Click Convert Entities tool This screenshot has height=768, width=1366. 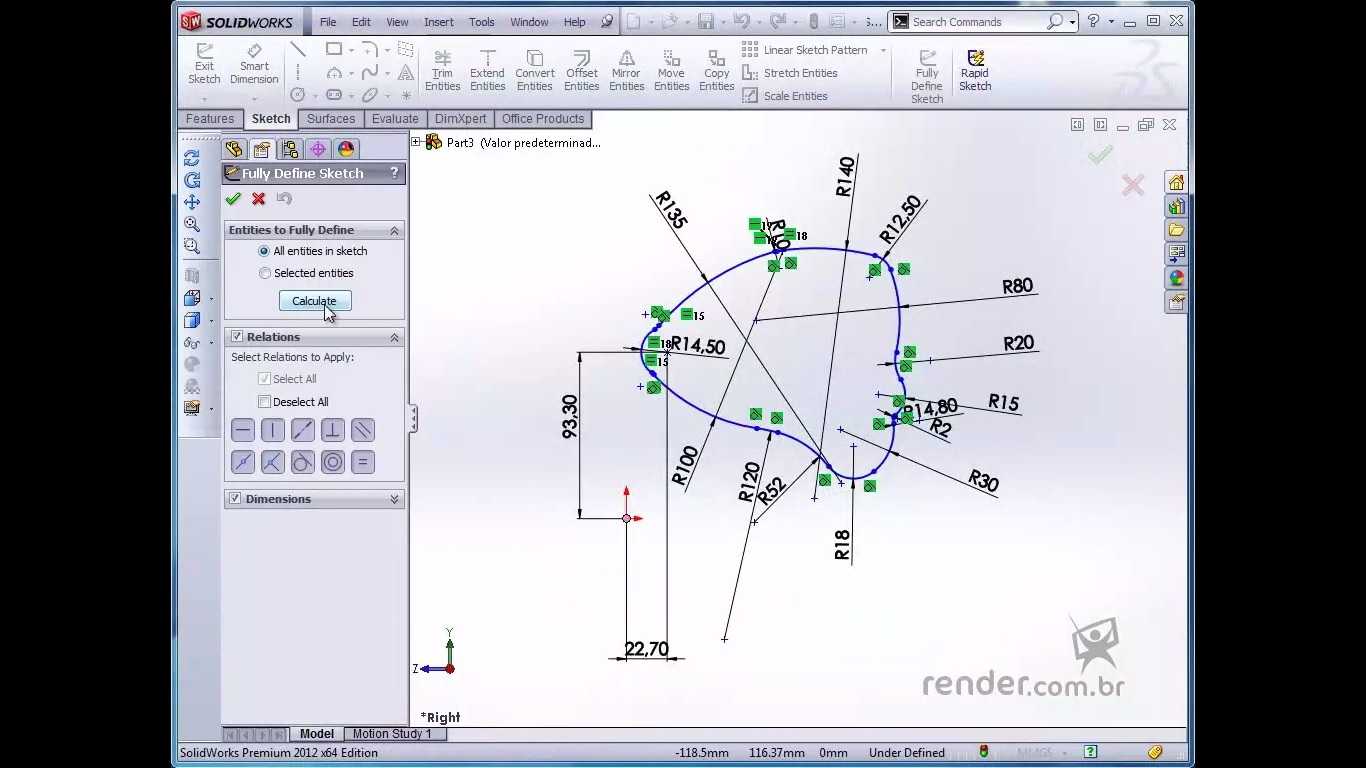point(535,71)
